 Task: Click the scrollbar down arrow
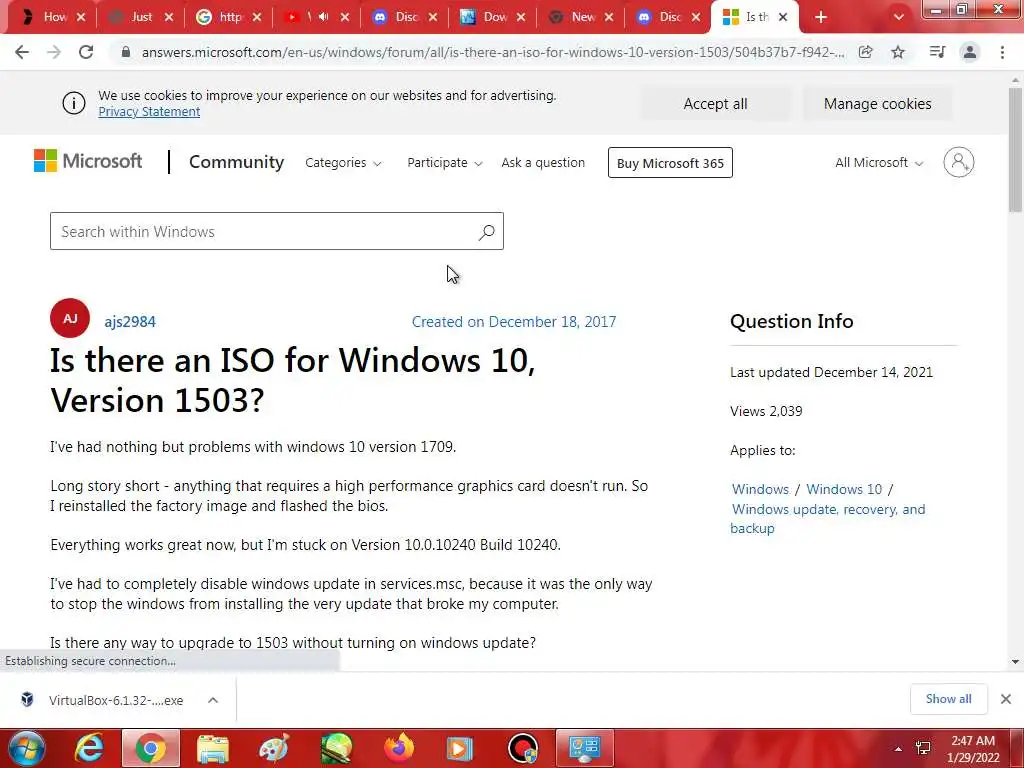[1015, 662]
